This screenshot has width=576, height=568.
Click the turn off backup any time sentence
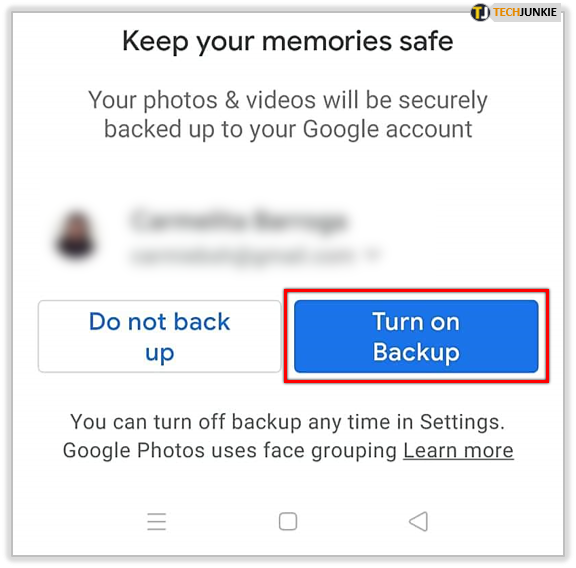point(288,422)
